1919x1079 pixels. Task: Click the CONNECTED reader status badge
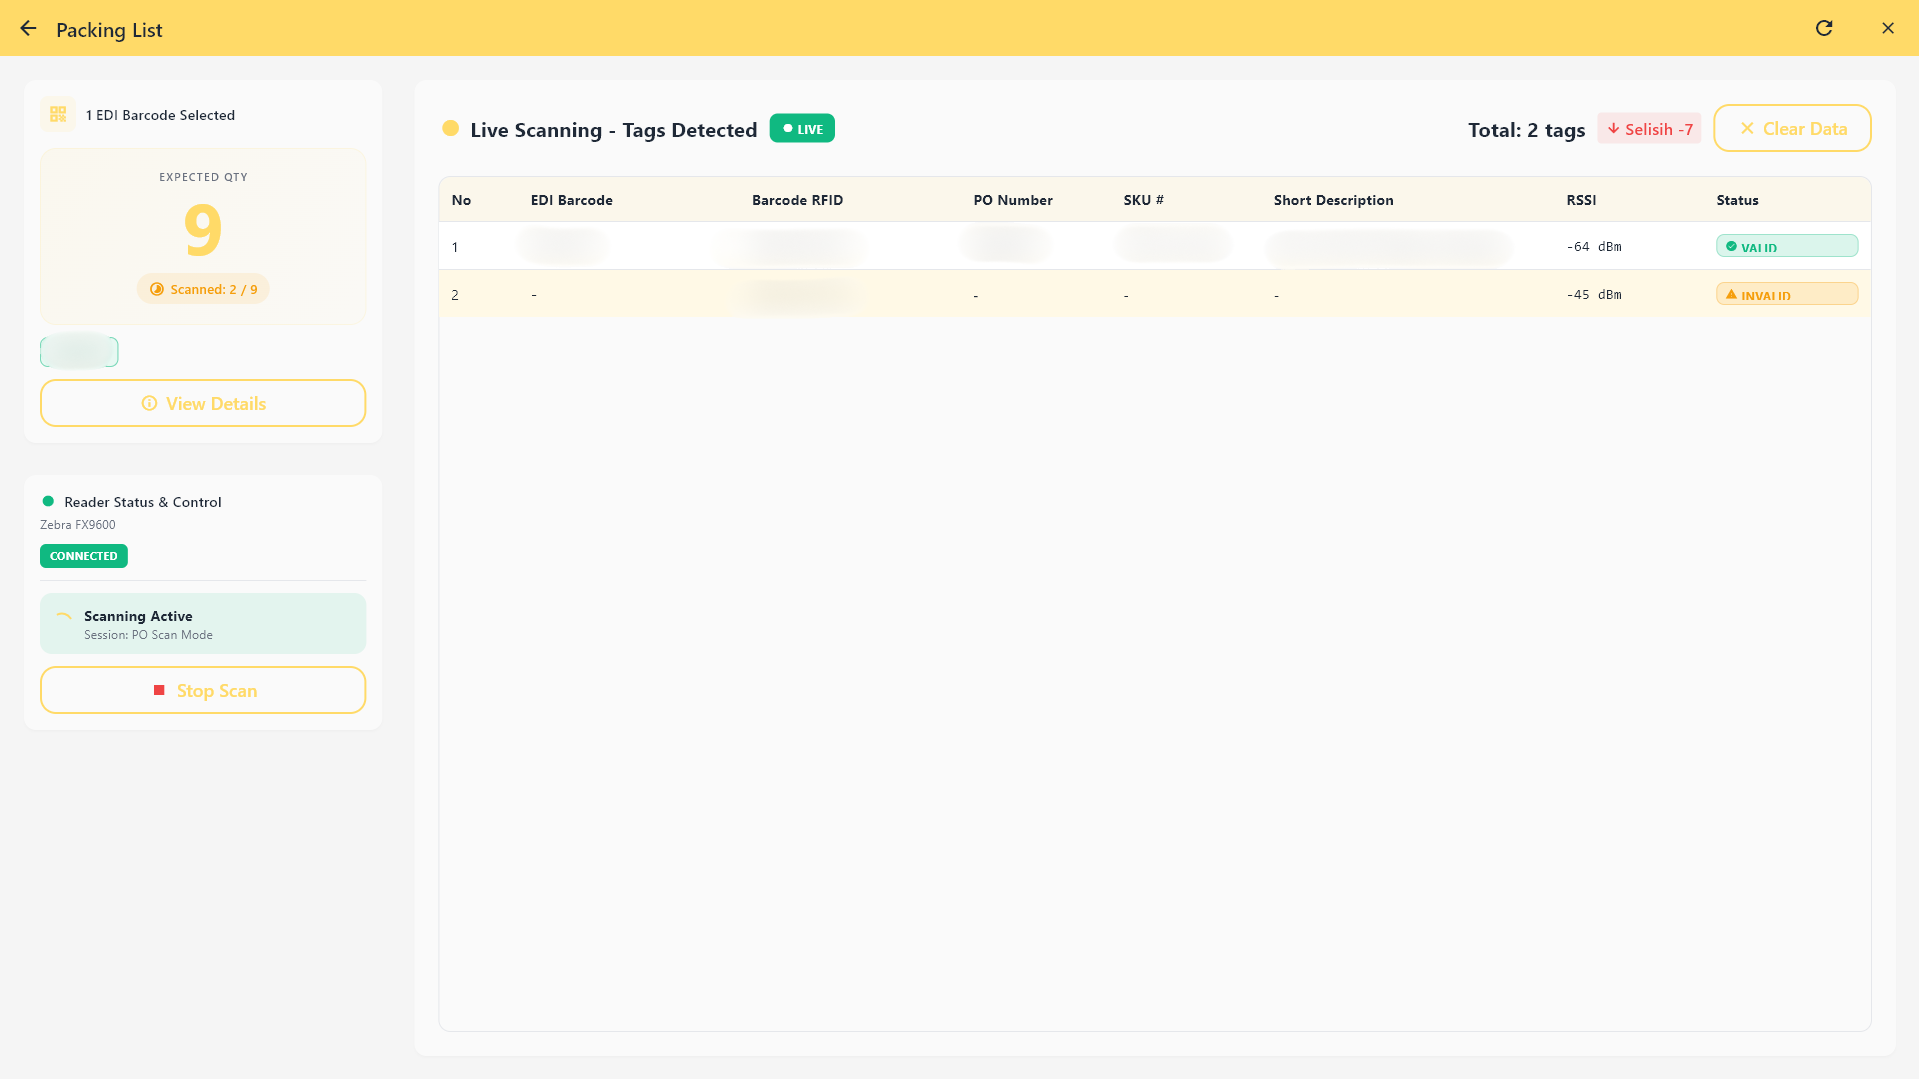(x=84, y=556)
